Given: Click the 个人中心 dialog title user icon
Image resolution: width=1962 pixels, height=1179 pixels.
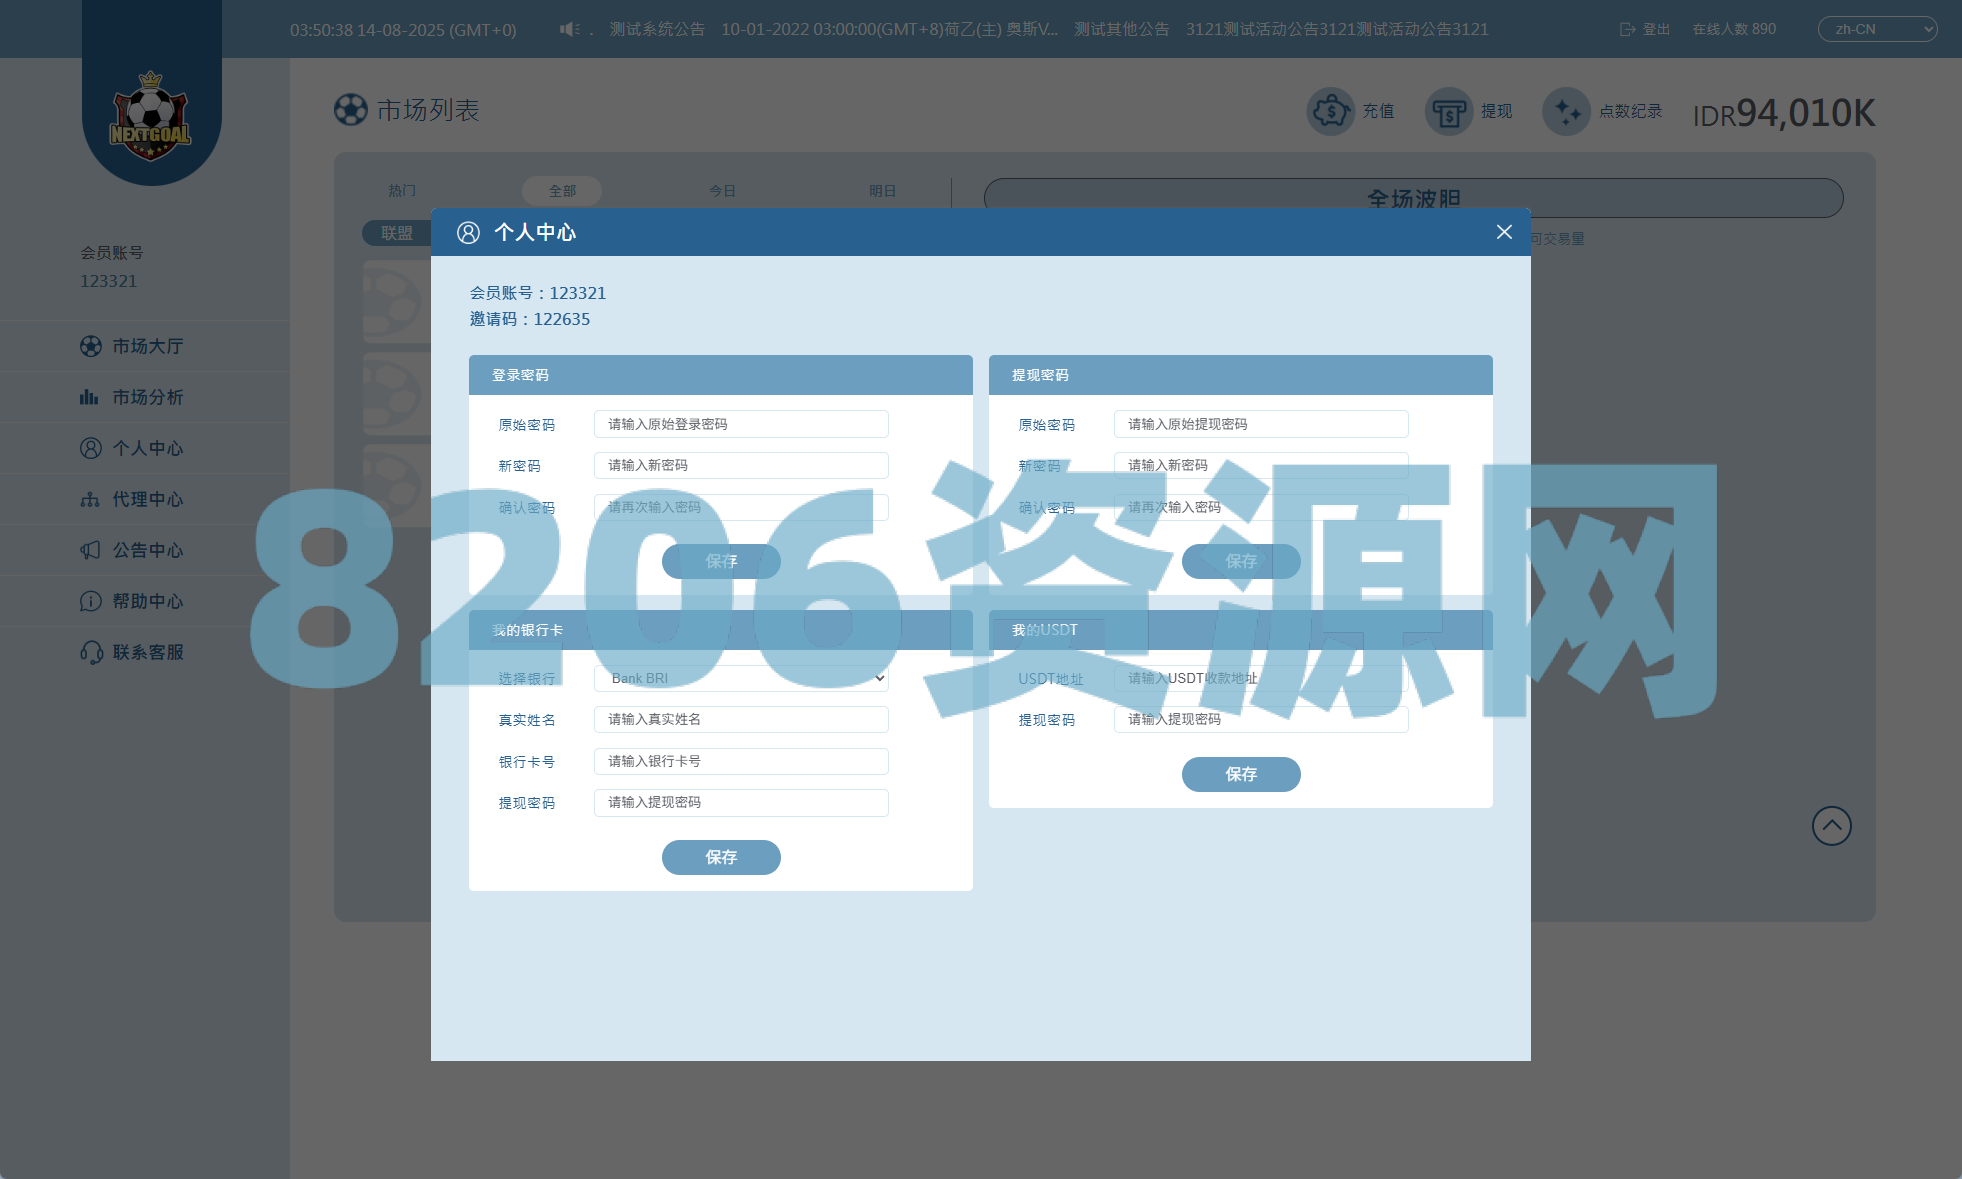Looking at the screenshot, I should click(x=468, y=232).
